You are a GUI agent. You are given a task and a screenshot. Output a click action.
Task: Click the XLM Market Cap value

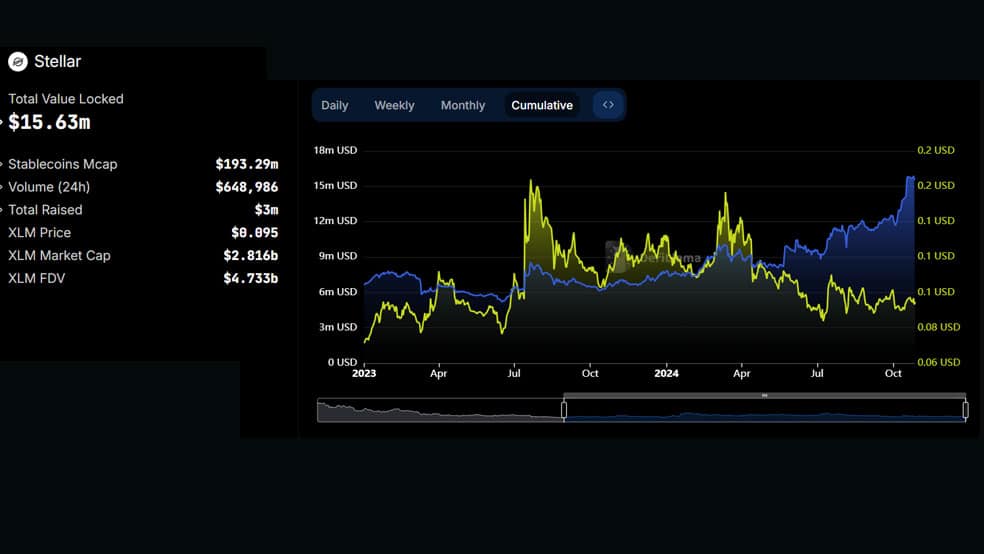click(250, 255)
